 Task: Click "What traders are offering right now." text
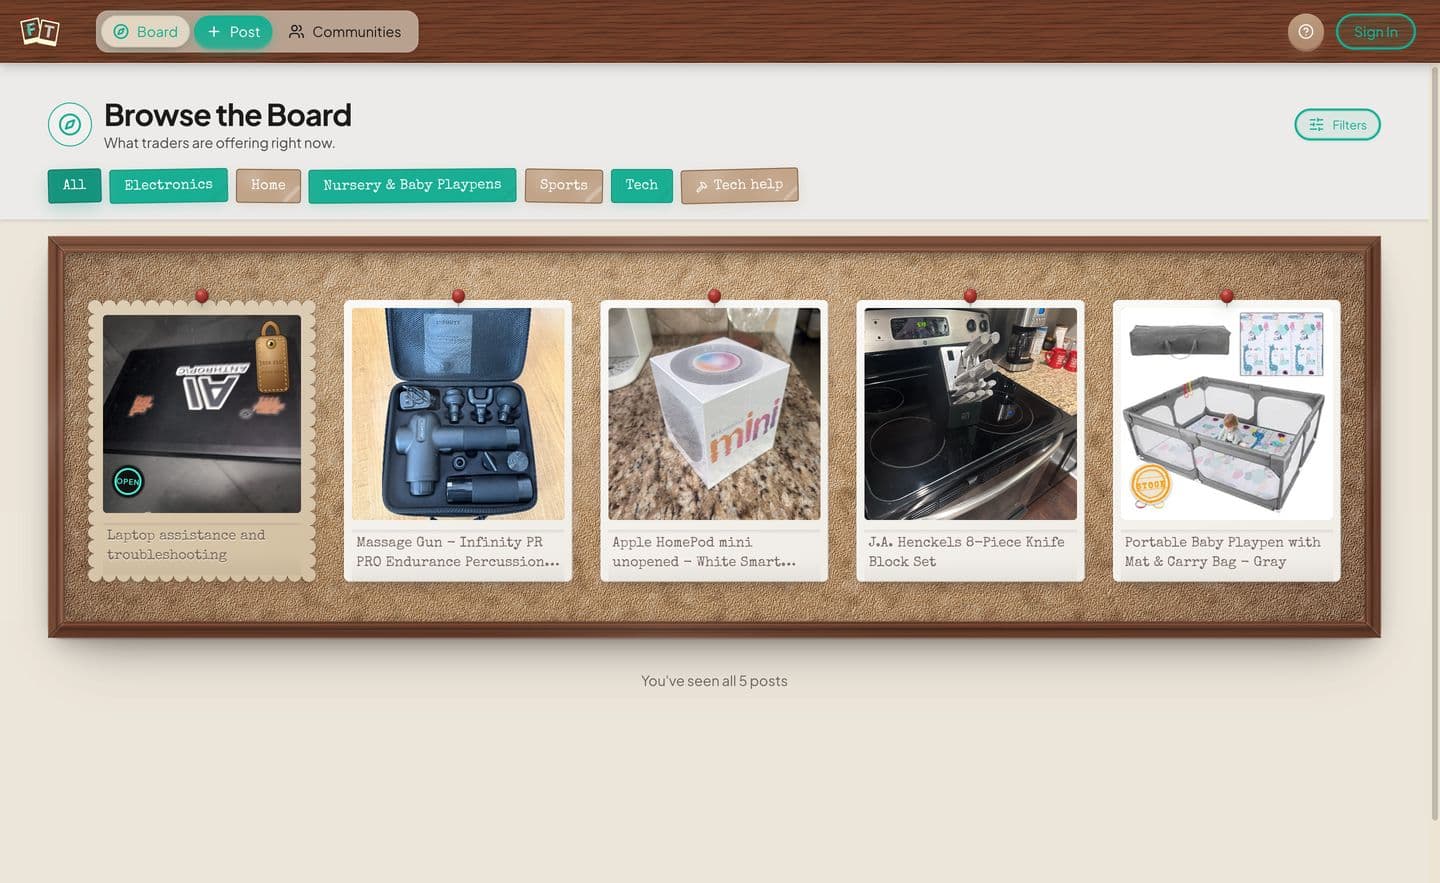point(219,143)
